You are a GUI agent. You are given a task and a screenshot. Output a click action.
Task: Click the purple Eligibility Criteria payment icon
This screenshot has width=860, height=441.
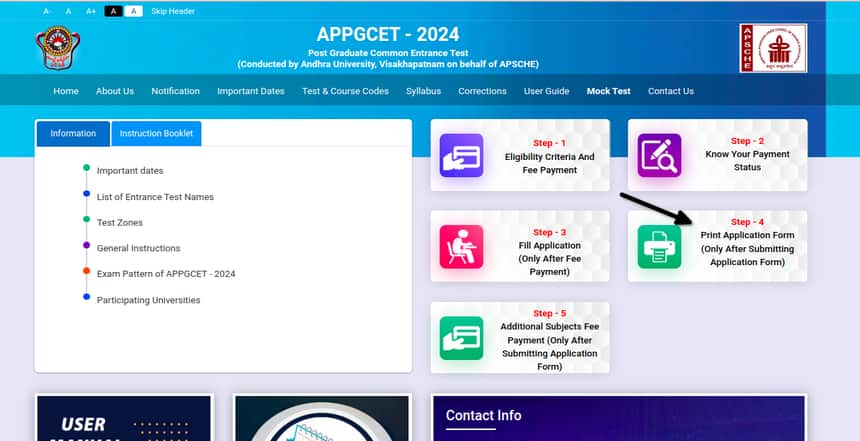[x=461, y=156]
